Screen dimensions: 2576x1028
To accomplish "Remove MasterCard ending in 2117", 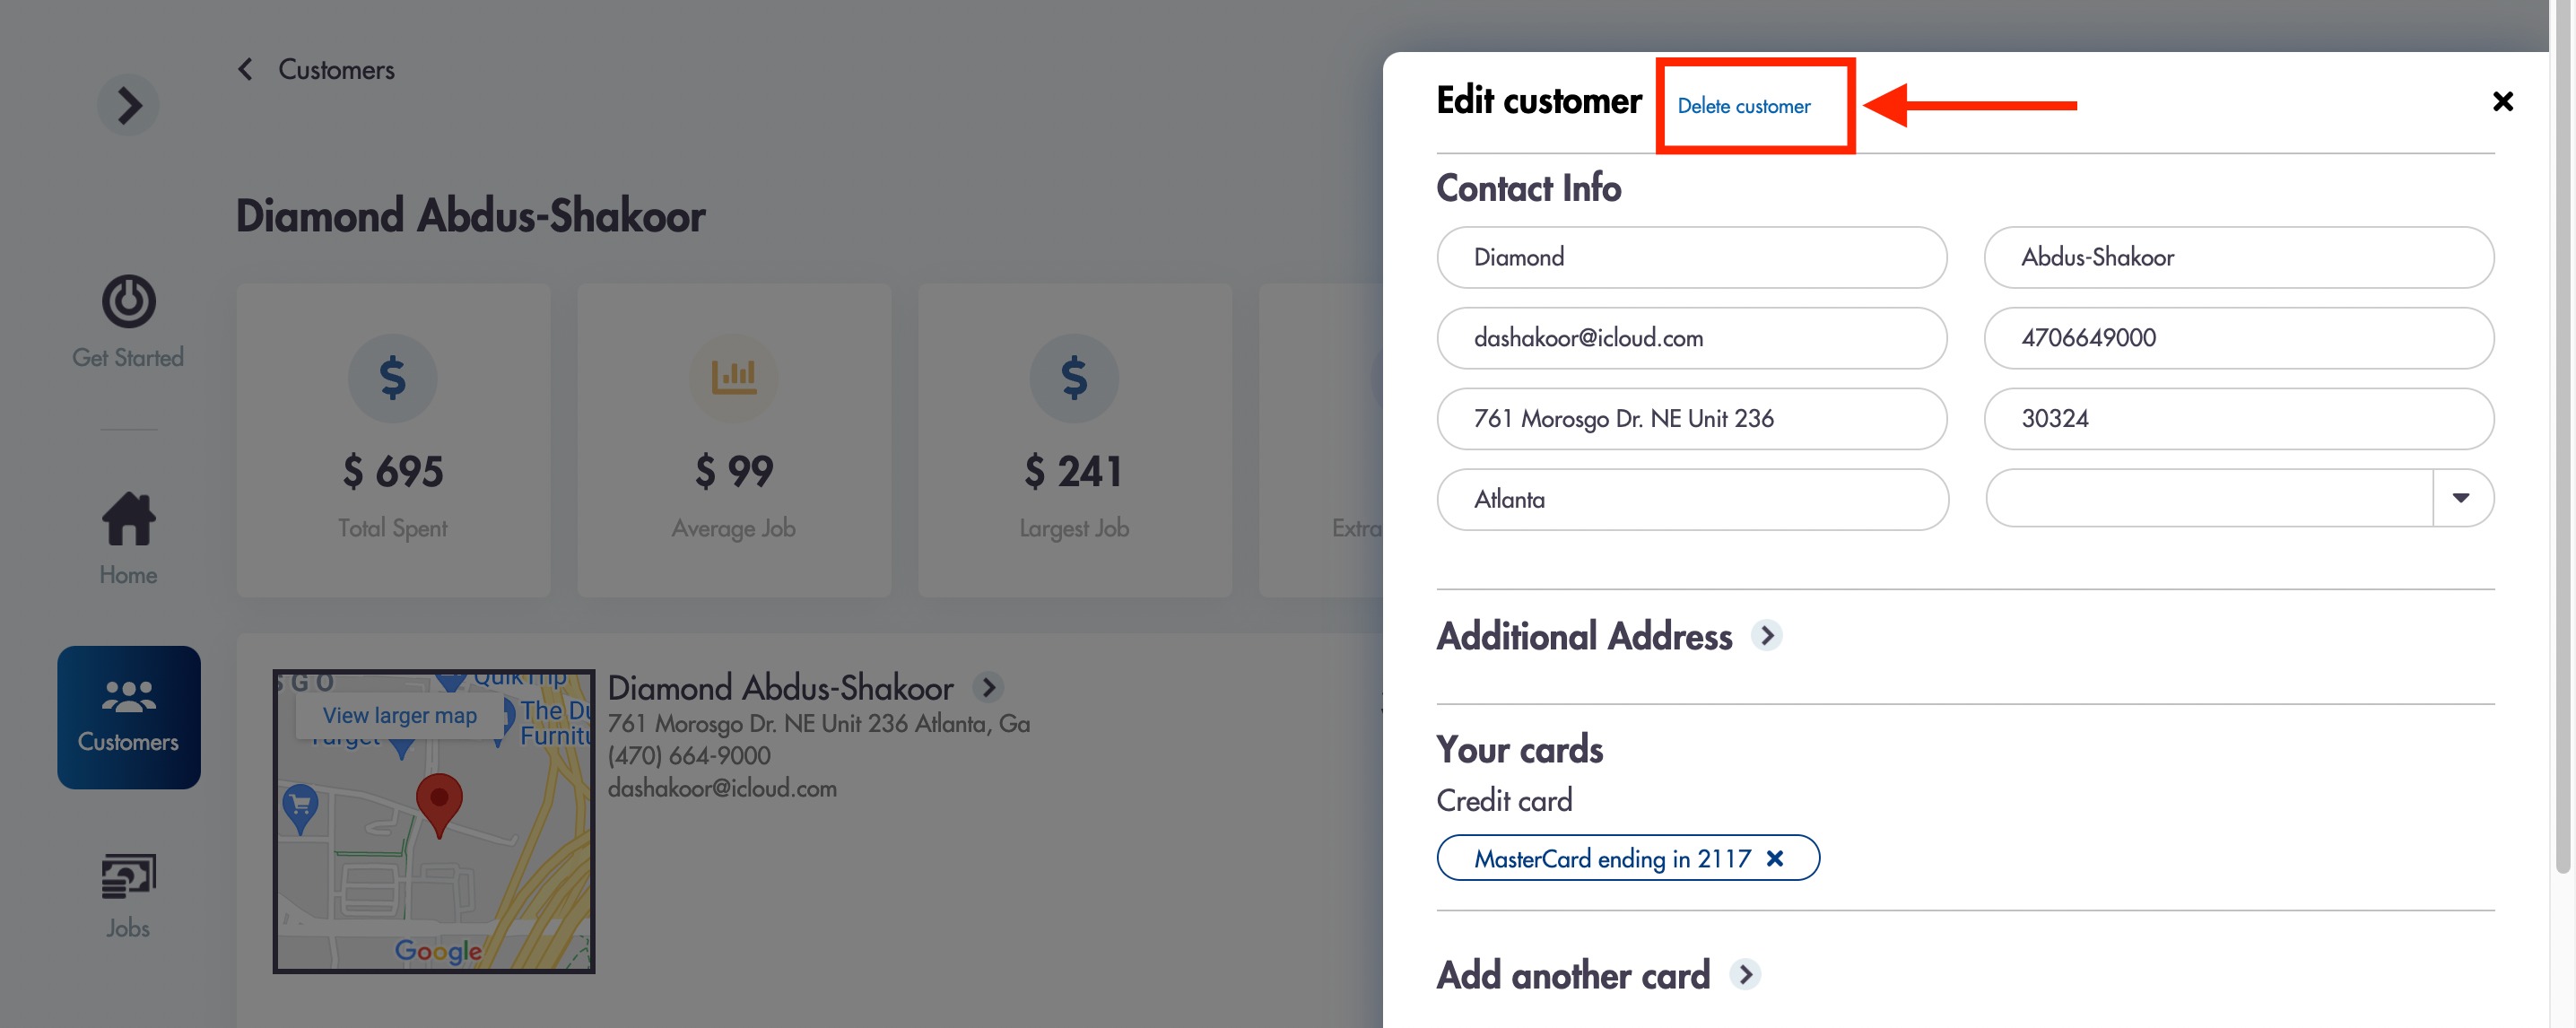I will 1775,858.
